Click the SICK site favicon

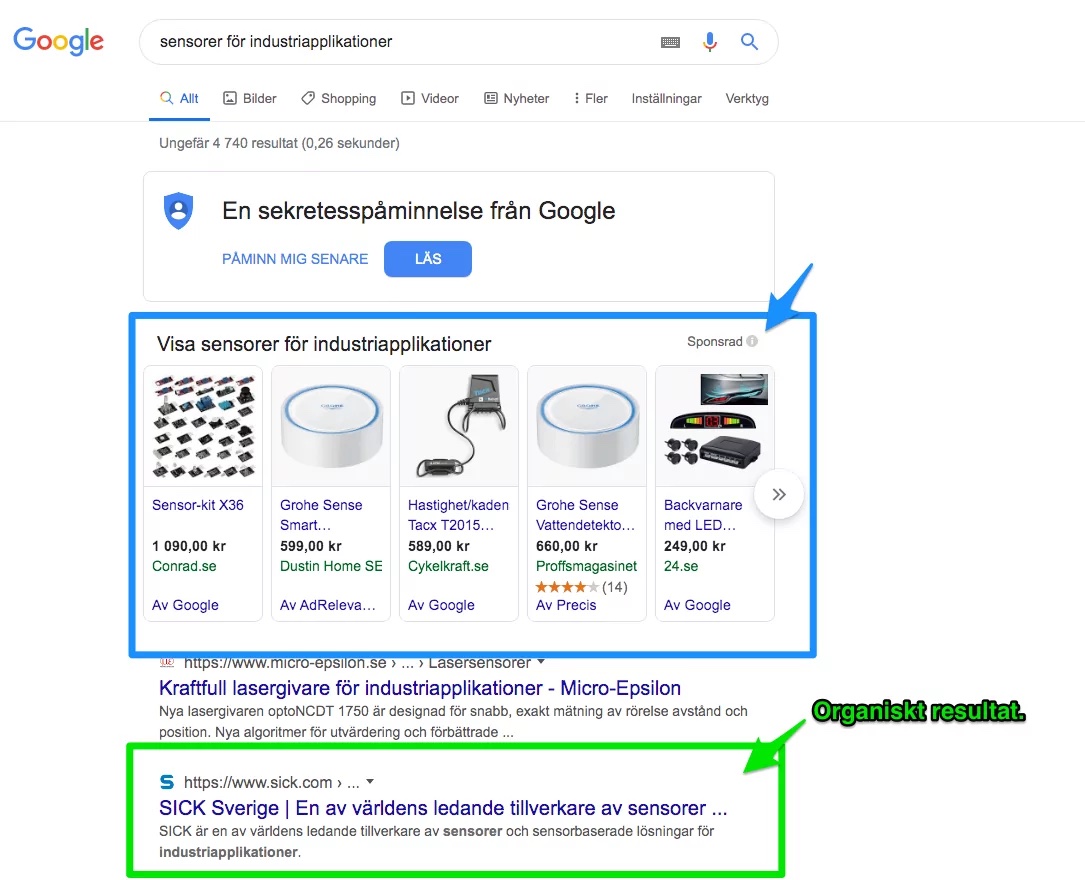(x=167, y=782)
